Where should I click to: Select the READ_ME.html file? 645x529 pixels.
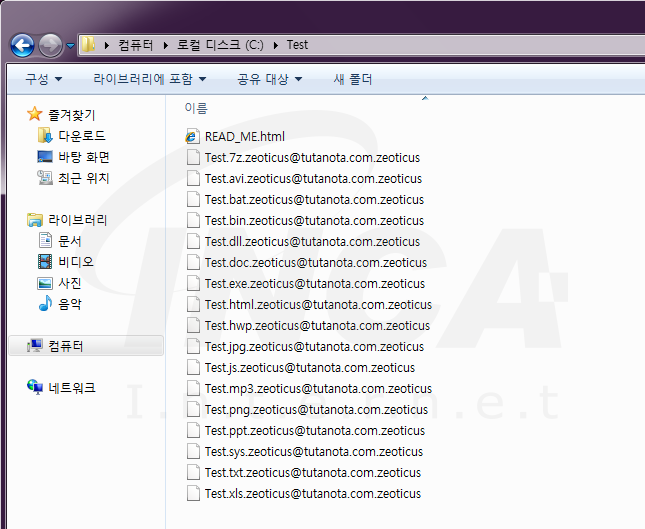[245, 136]
